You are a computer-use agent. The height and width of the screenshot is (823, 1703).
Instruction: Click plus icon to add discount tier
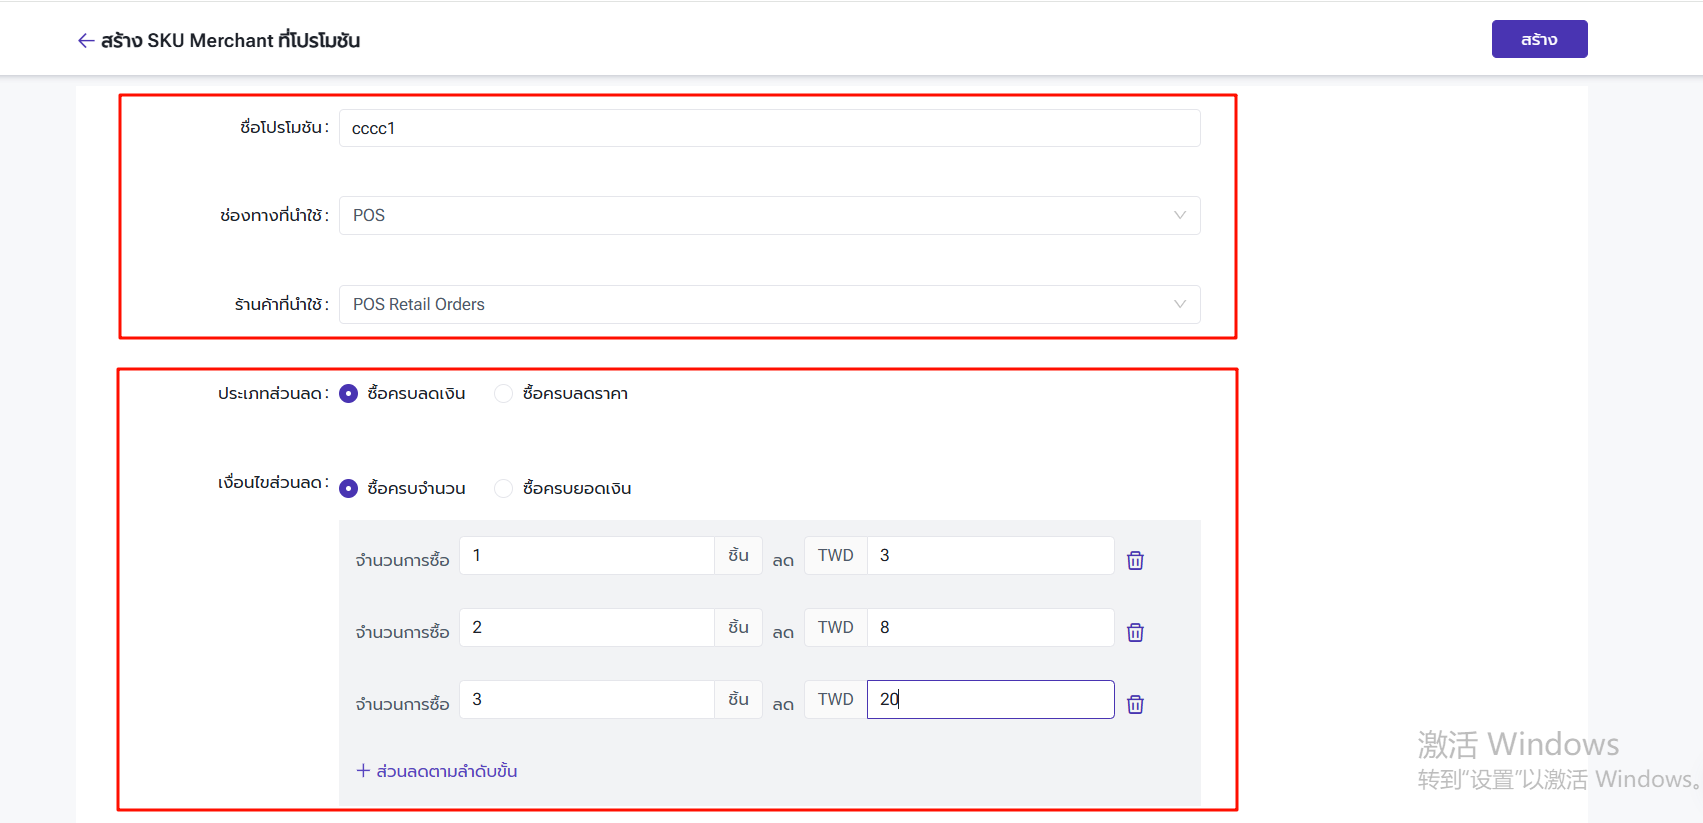[x=363, y=771]
